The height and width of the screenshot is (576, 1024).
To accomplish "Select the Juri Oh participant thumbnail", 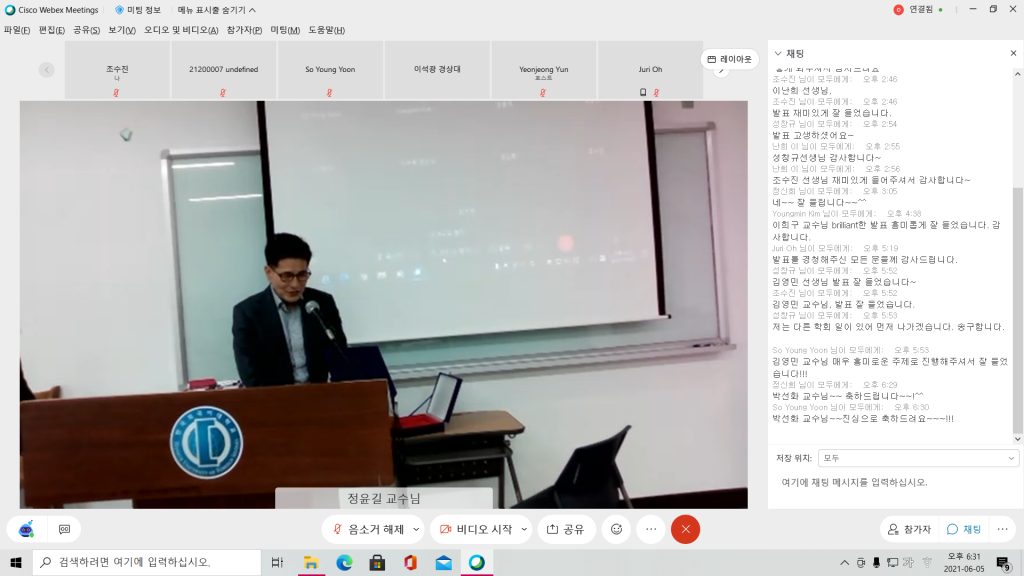I will click(650, 70).
